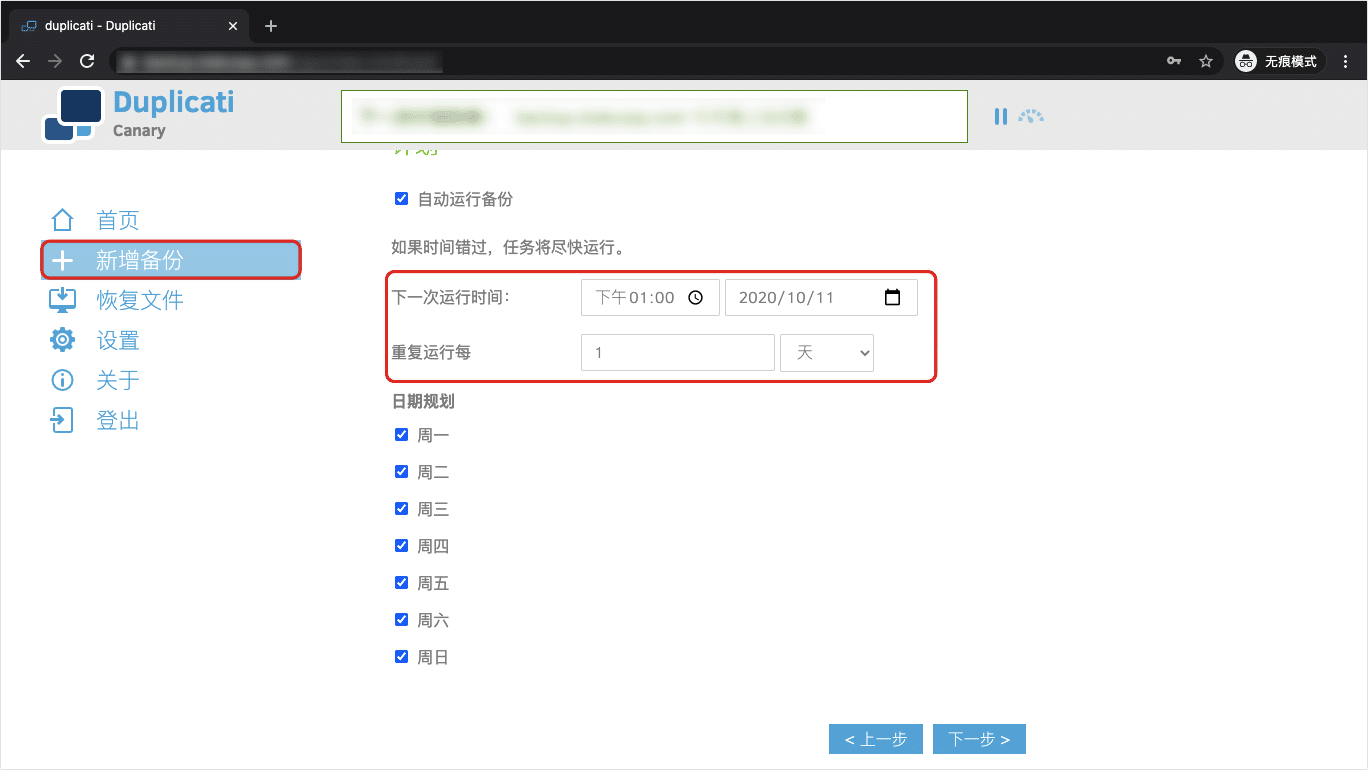Click the restore download icon beside 恢复文件
The image size is (1368, 770).
(62, 300)
